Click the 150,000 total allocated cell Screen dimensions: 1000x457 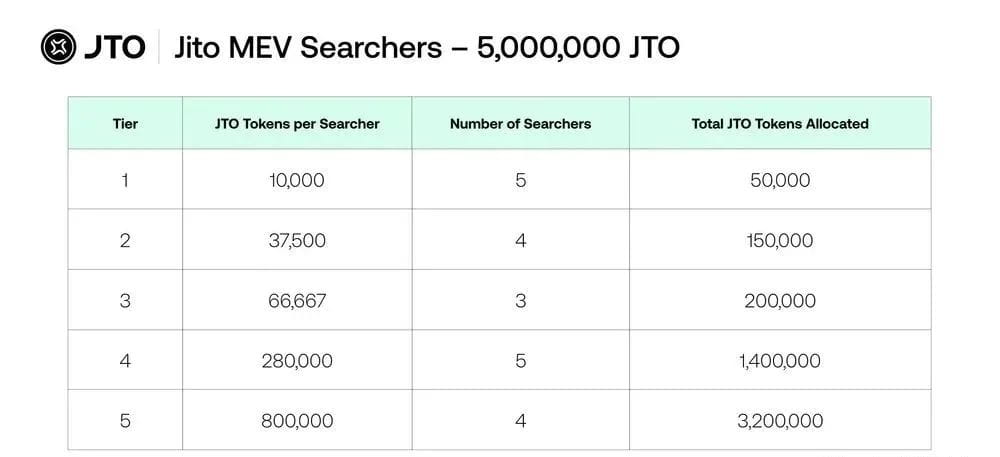tap(780, 241)
